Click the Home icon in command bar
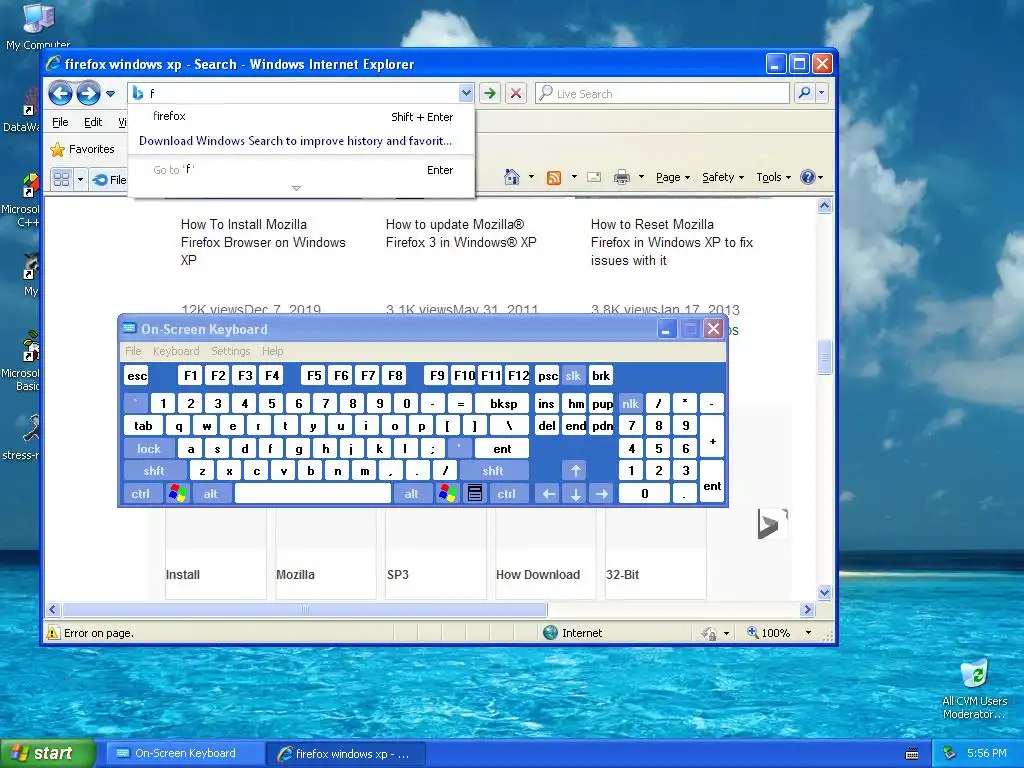This screenshot has height=768, width=1024. 512,177
